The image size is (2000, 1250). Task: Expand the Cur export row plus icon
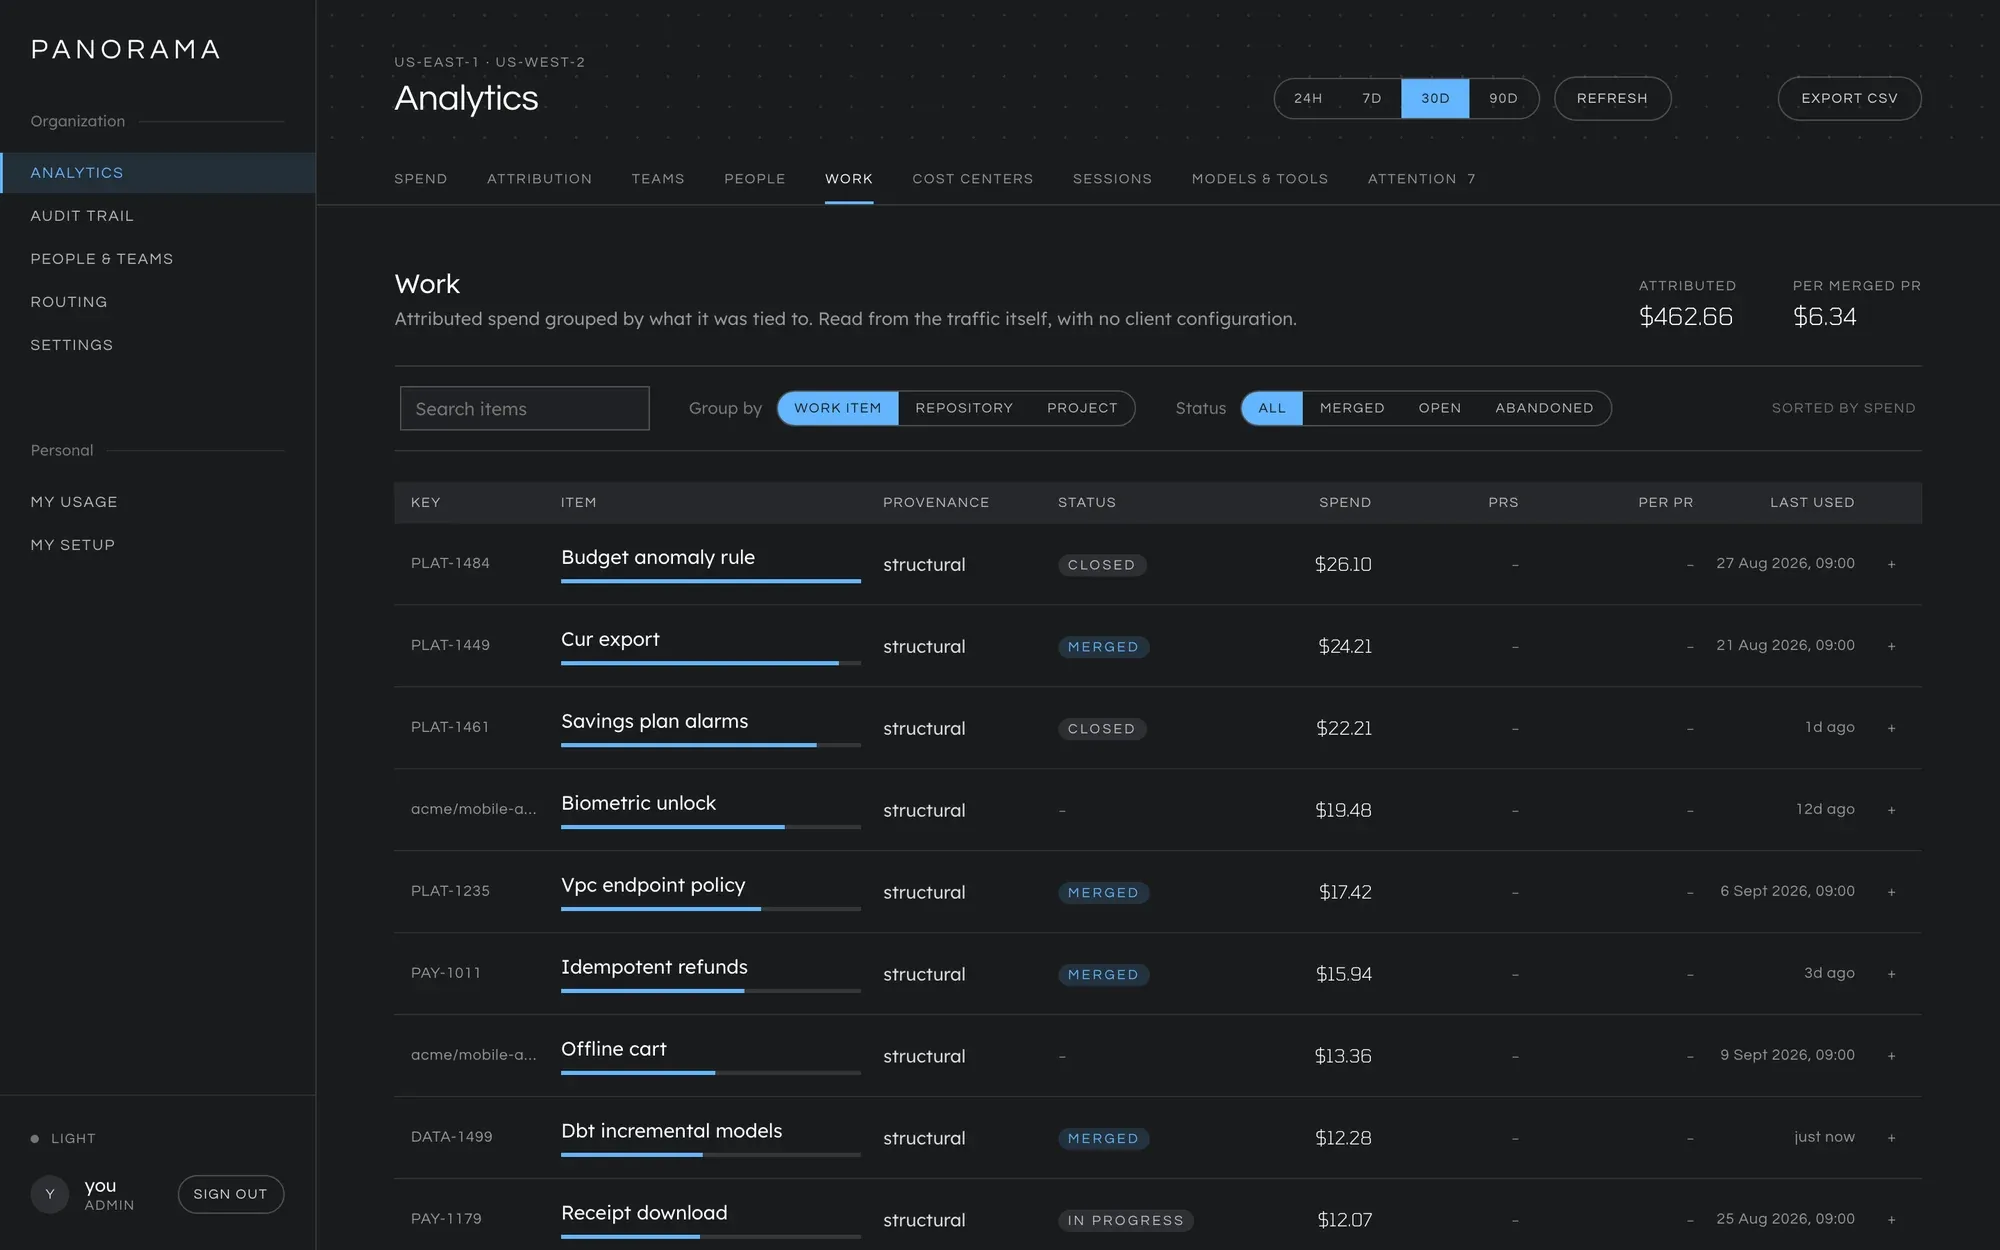point(1891,646)
